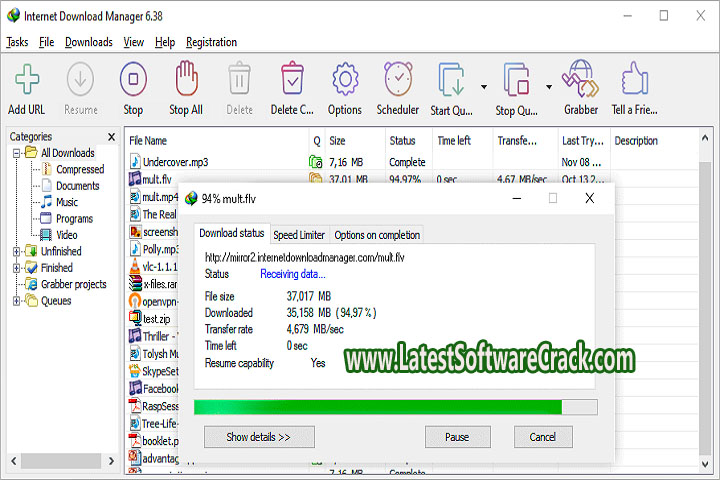The image size is (720, 480).
Task: Collapse the All Downloads tree node
Action: (x=17, y=153)
